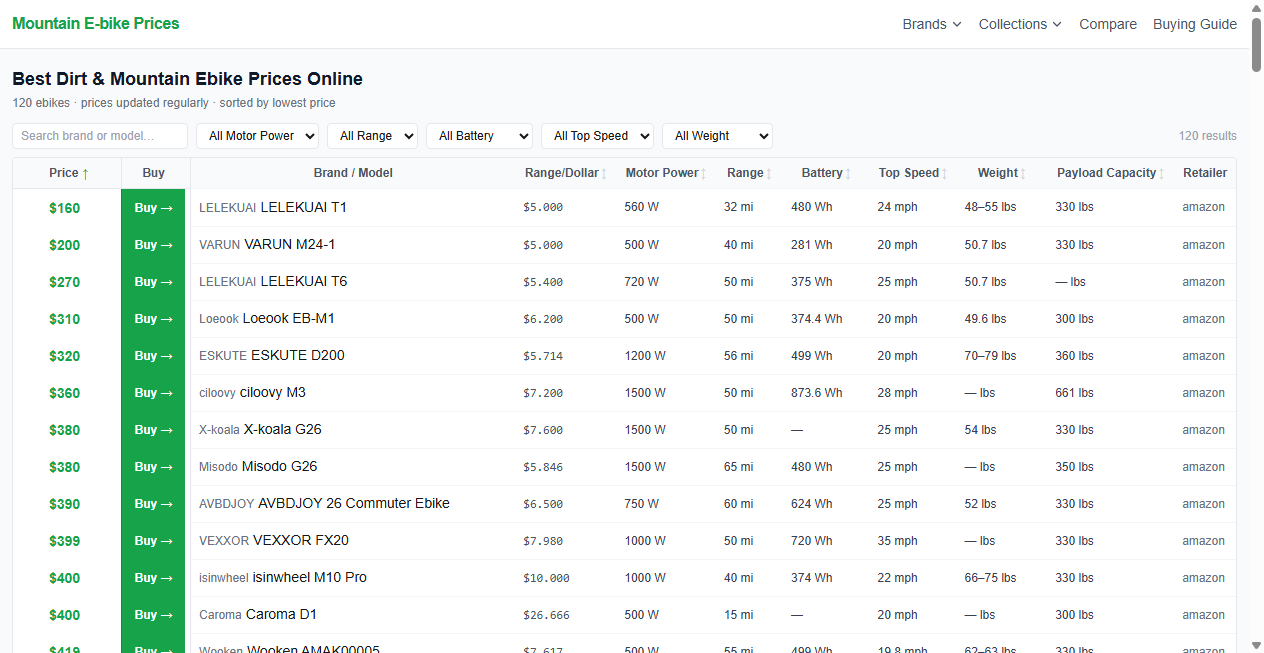Sort by the Battery column header
Viewport: 1264px width, 653px height.
coord(827,173)
